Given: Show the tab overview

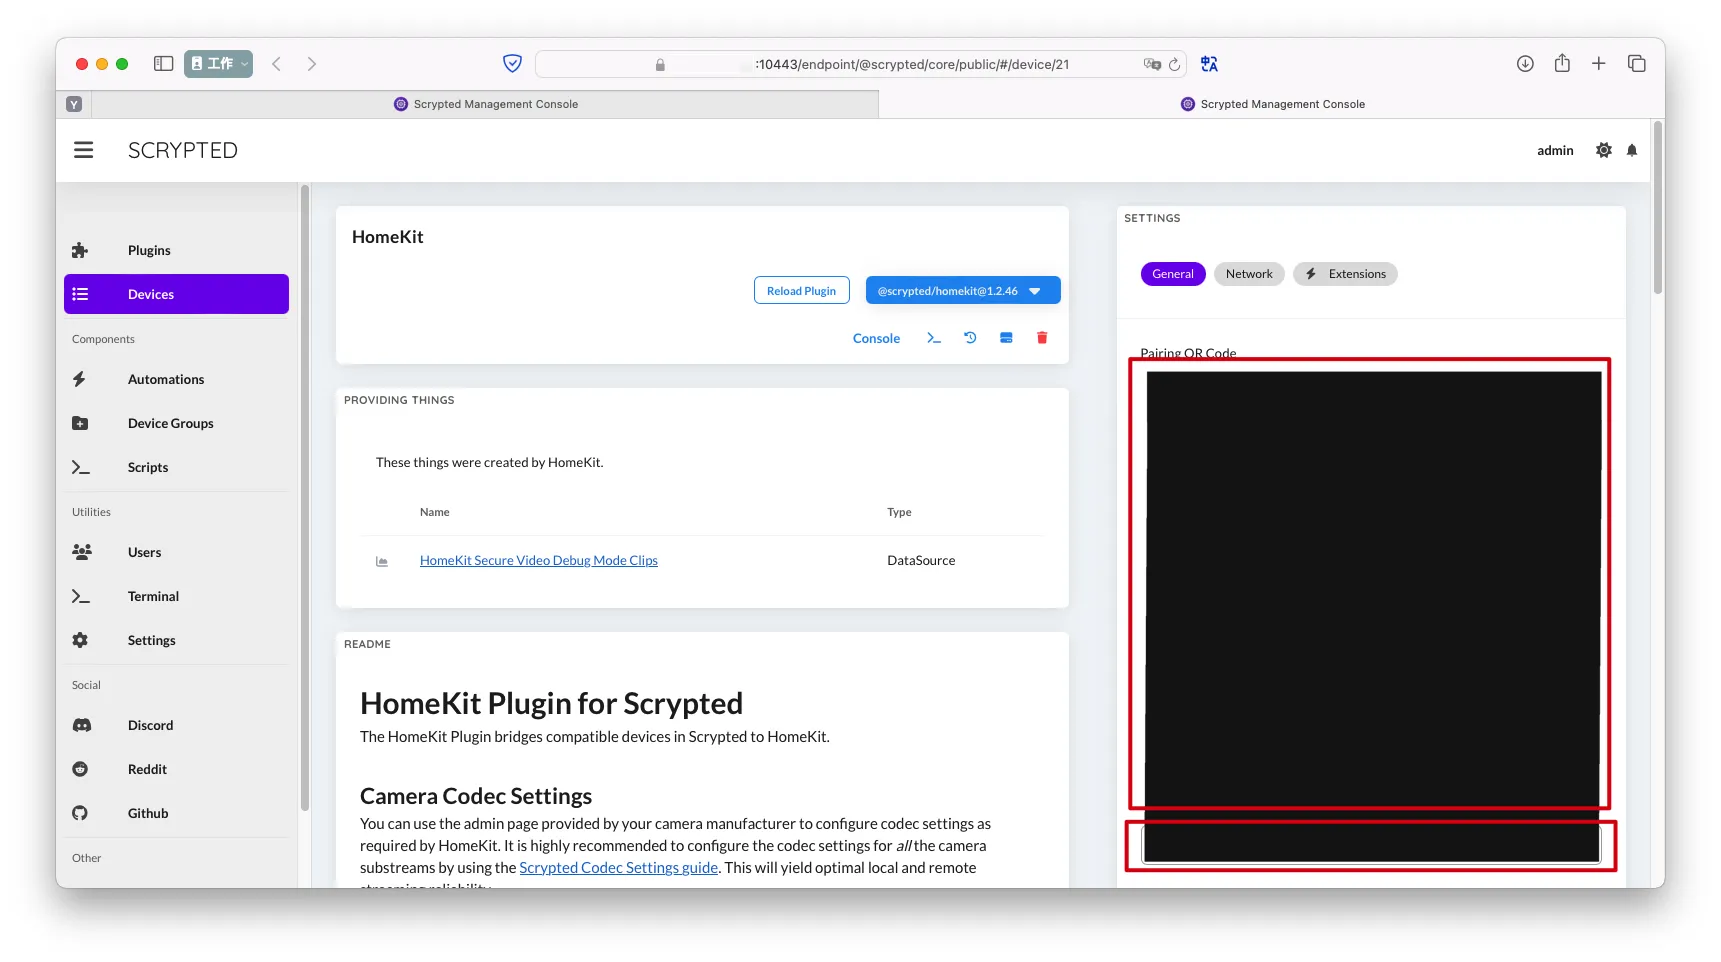Looking at the screenshot, I should (x=1637, y=64).
